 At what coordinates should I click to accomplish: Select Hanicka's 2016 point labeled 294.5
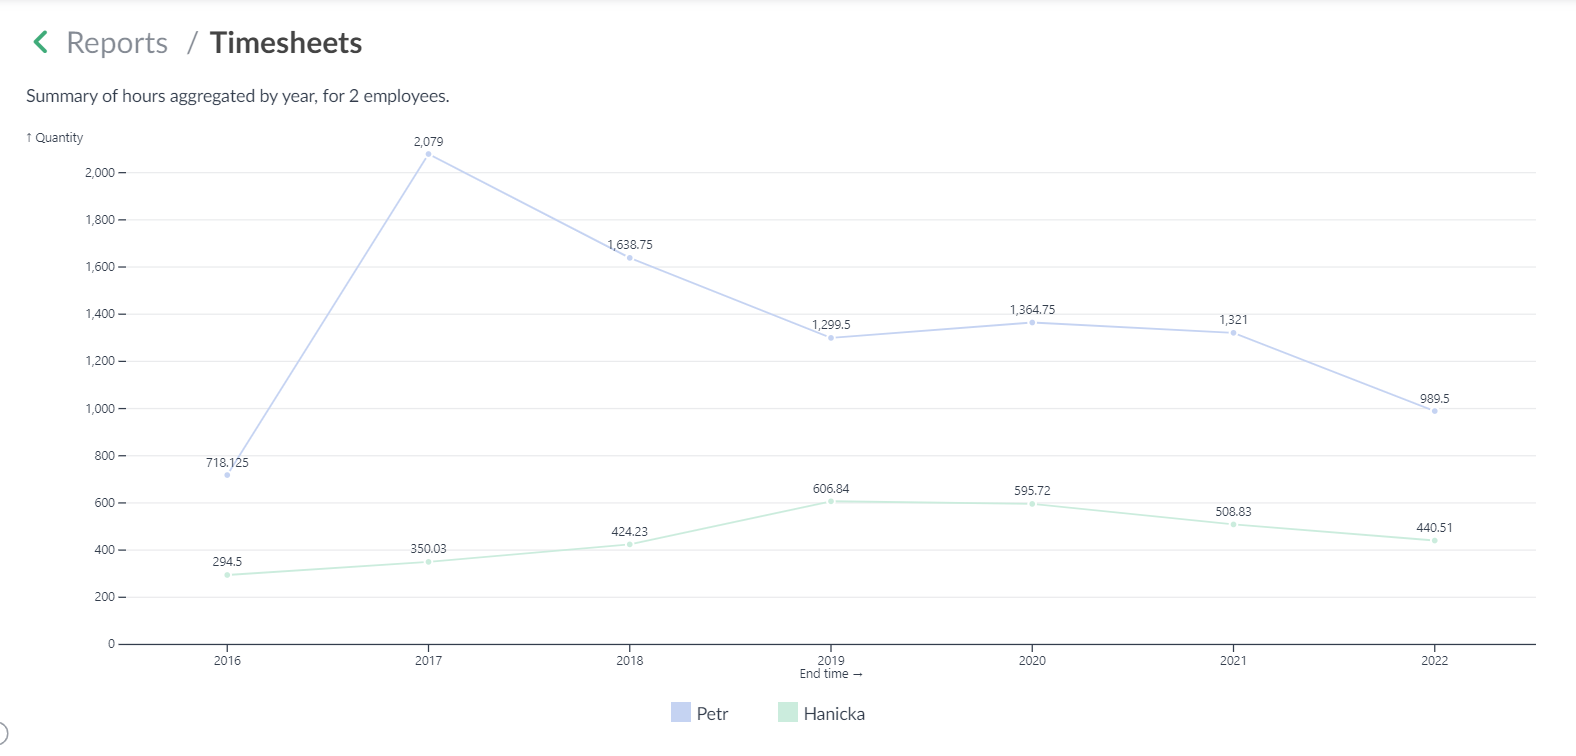click(x=227, y=575)
